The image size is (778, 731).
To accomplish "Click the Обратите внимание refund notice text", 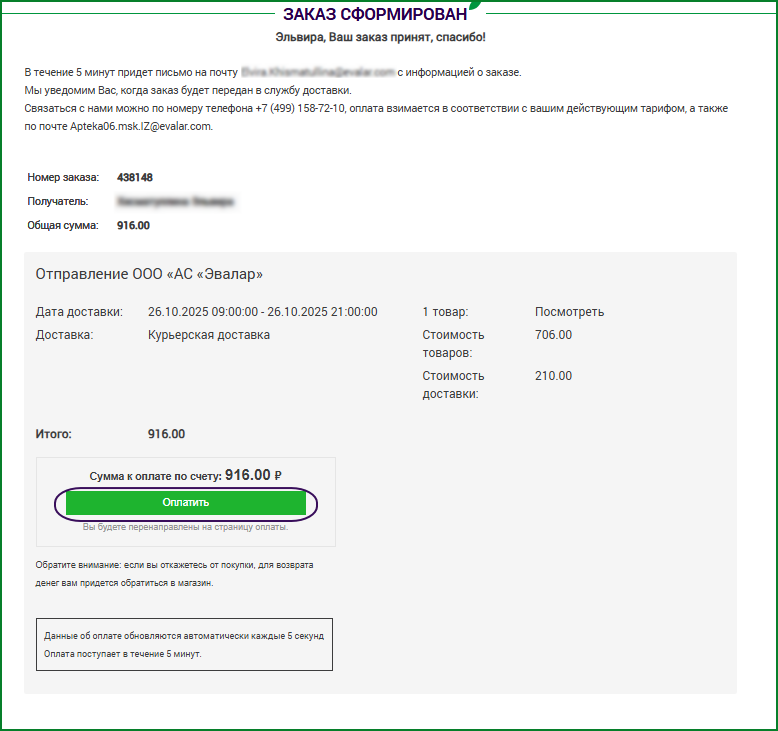I will tap(174, 573).
